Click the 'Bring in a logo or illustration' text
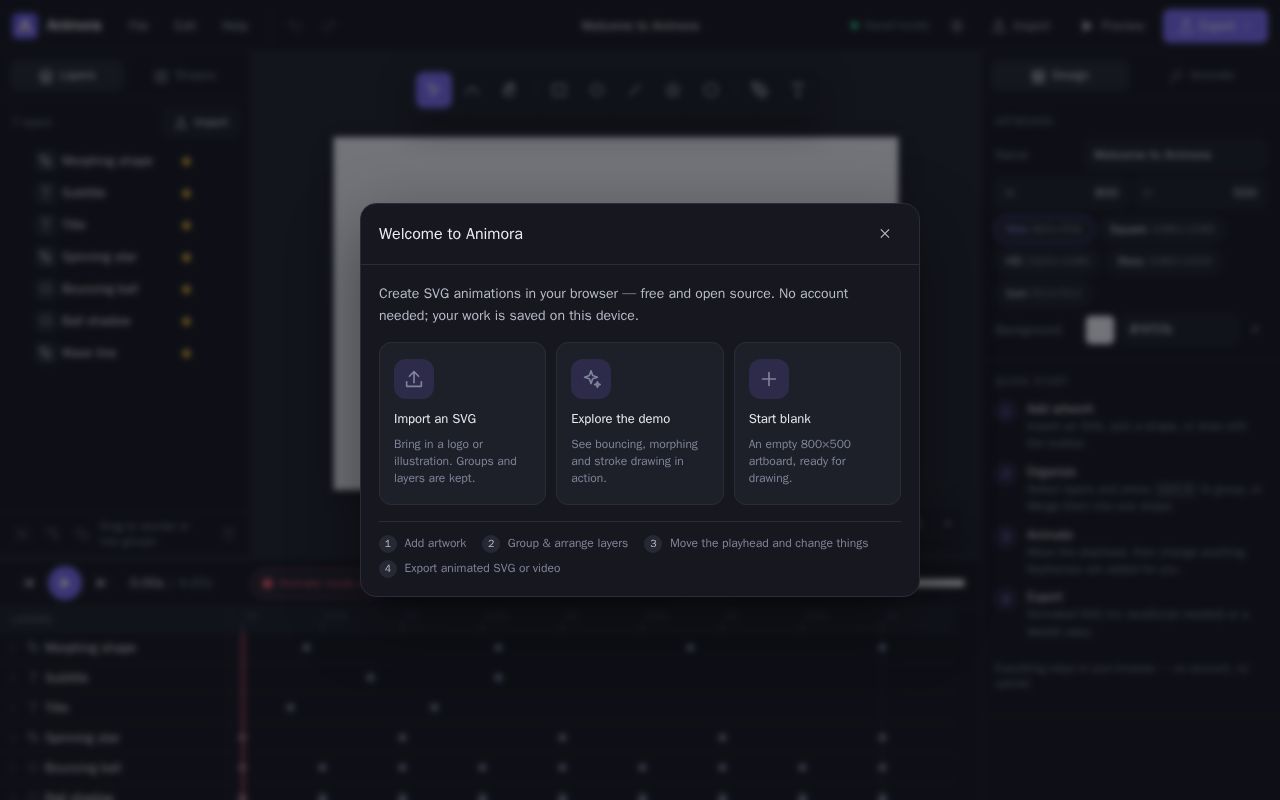The height and width of the screenshot is (800, 1280). click(x=456, y=461)
